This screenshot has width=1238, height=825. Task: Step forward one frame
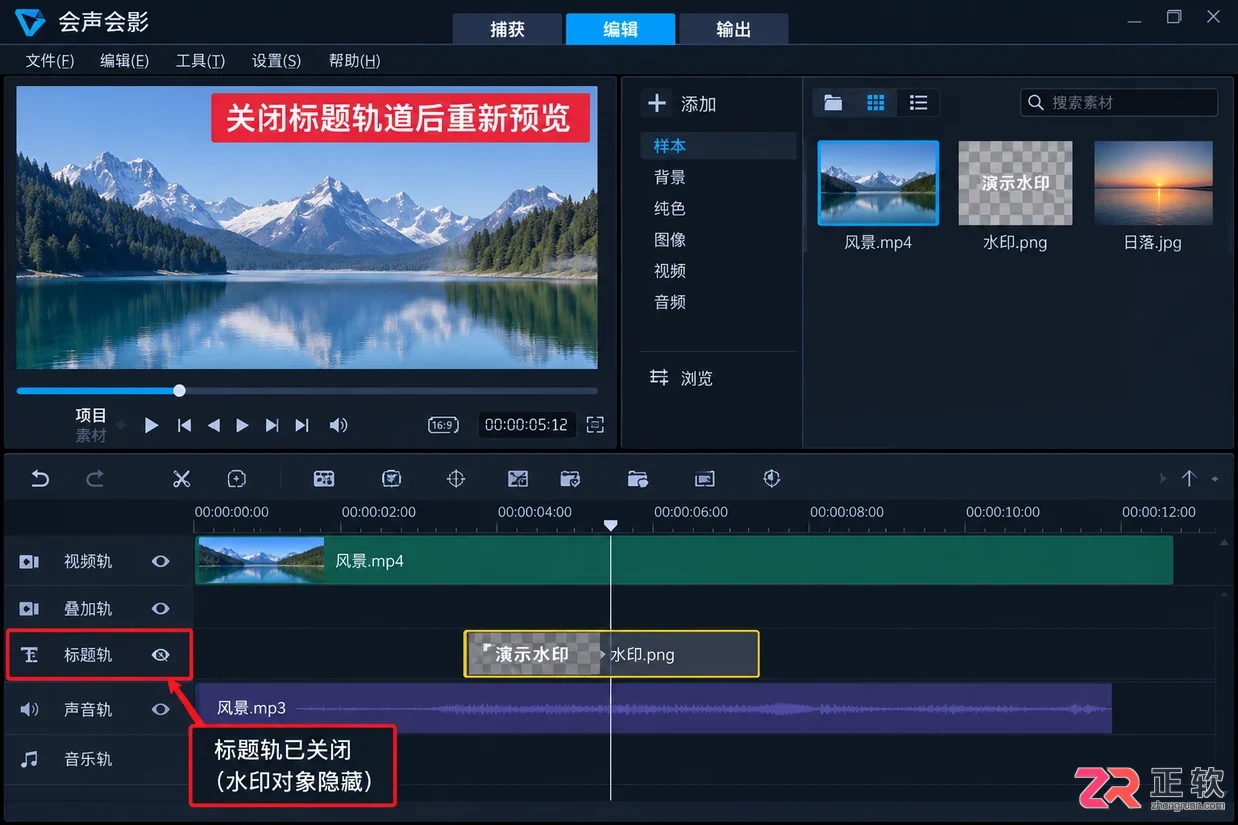pos(242,425)
